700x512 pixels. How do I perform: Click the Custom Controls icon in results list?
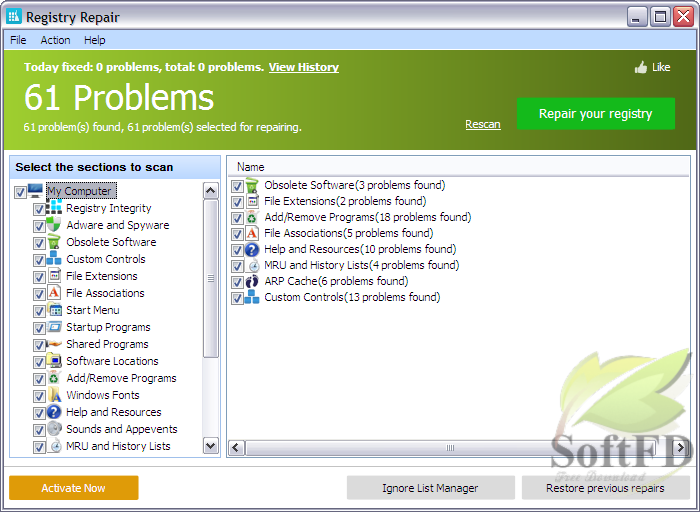[x=252, y=297]
